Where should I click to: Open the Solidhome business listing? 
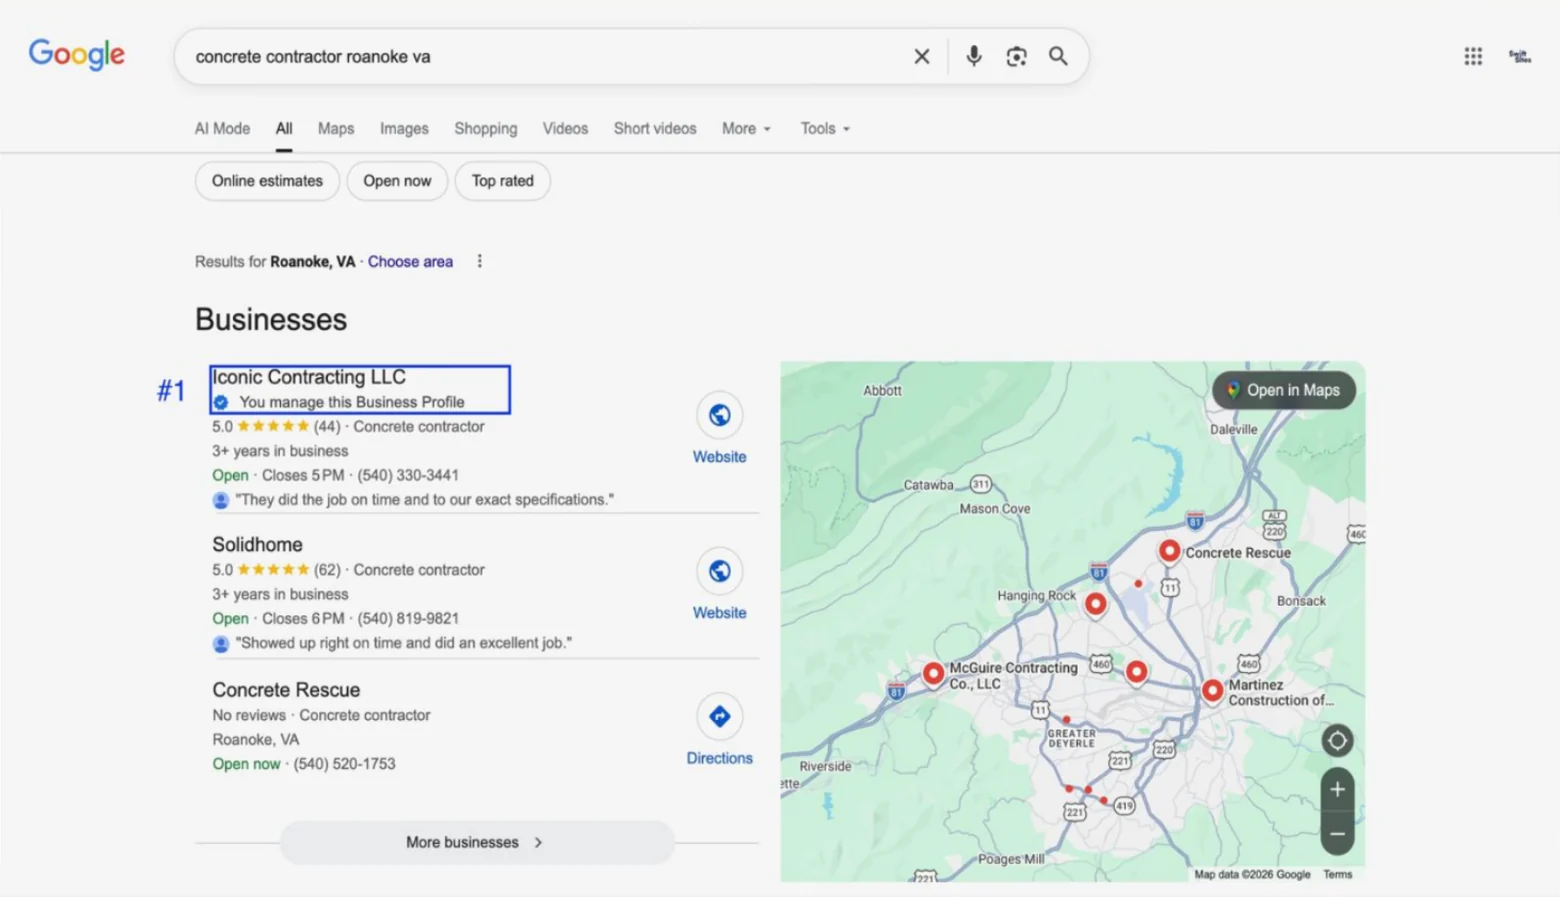(x=257, y=544)
